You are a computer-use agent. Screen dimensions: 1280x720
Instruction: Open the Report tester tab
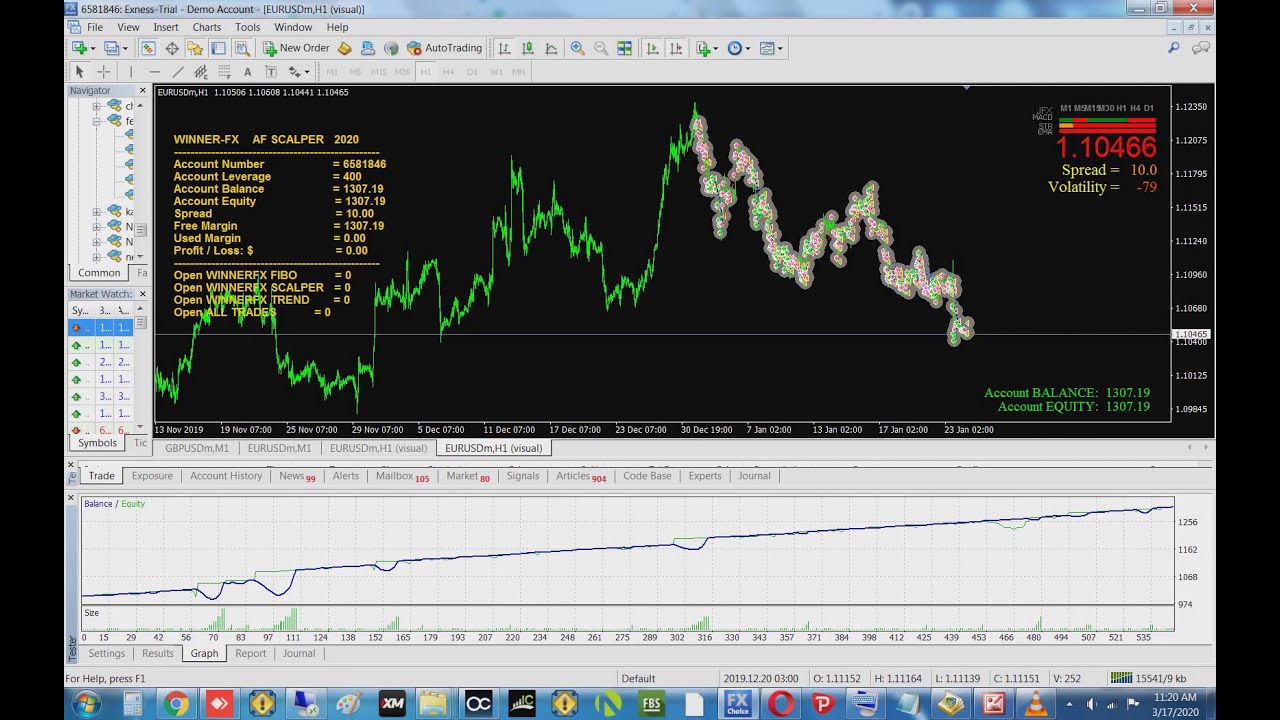(250, 653)
